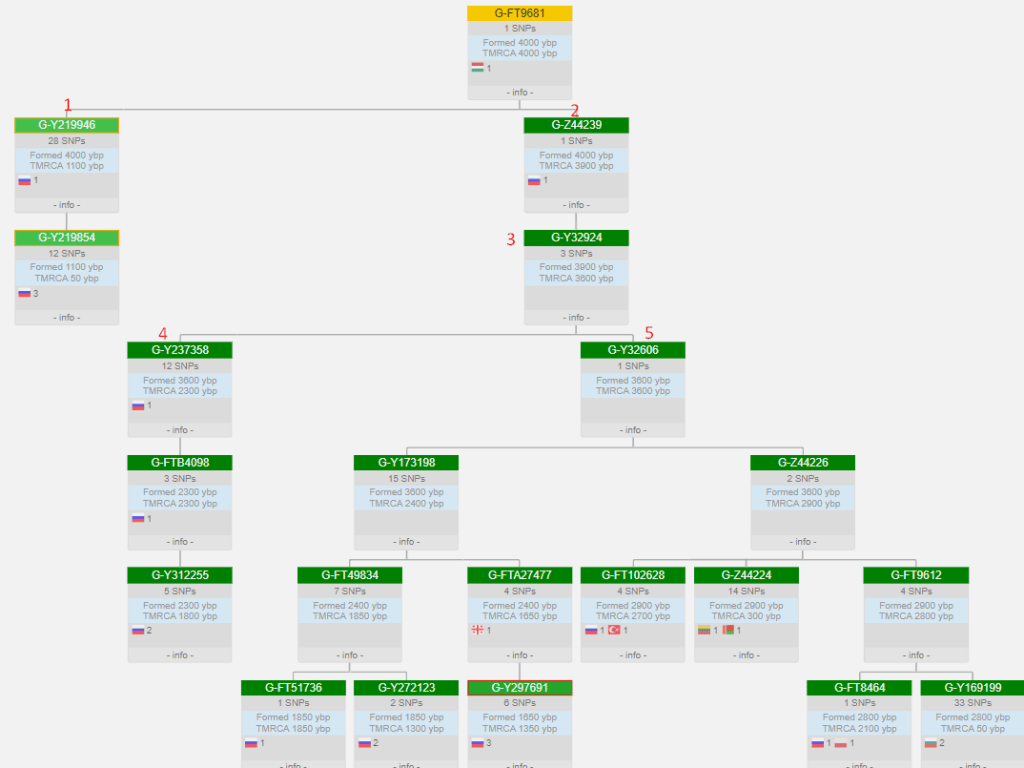Image resolution: width=1024 pixels, height=768 pixels.
Task: Click the Russian flag in G-Y219854
Action: click(24, 293)
